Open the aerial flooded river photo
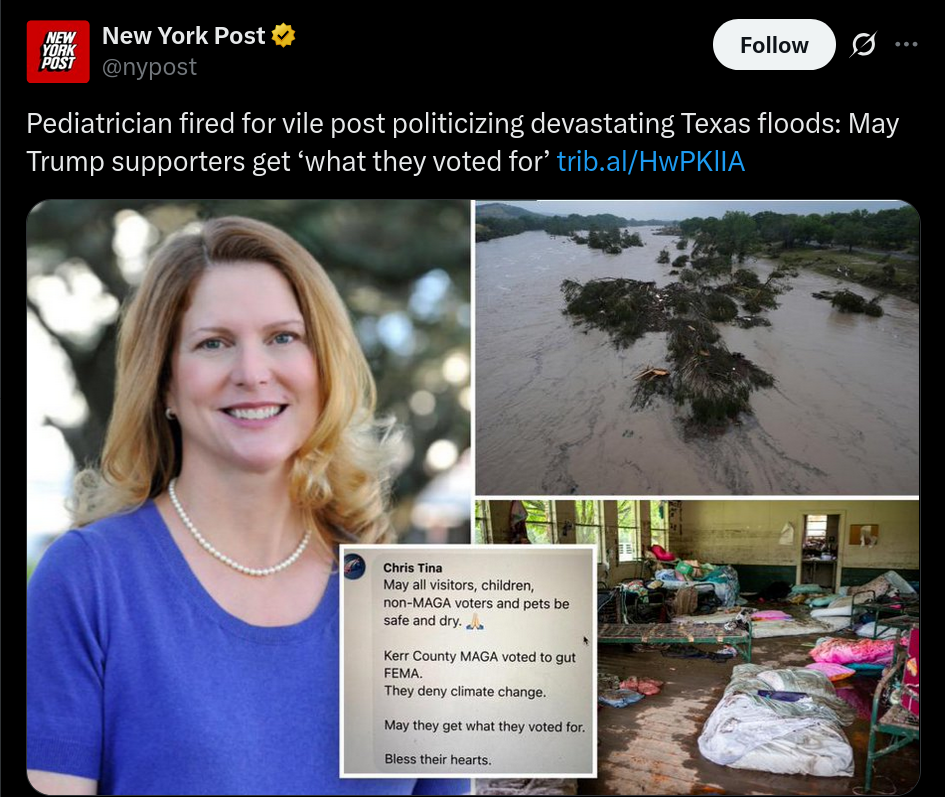The image size is (945, 797). point(697,347)
